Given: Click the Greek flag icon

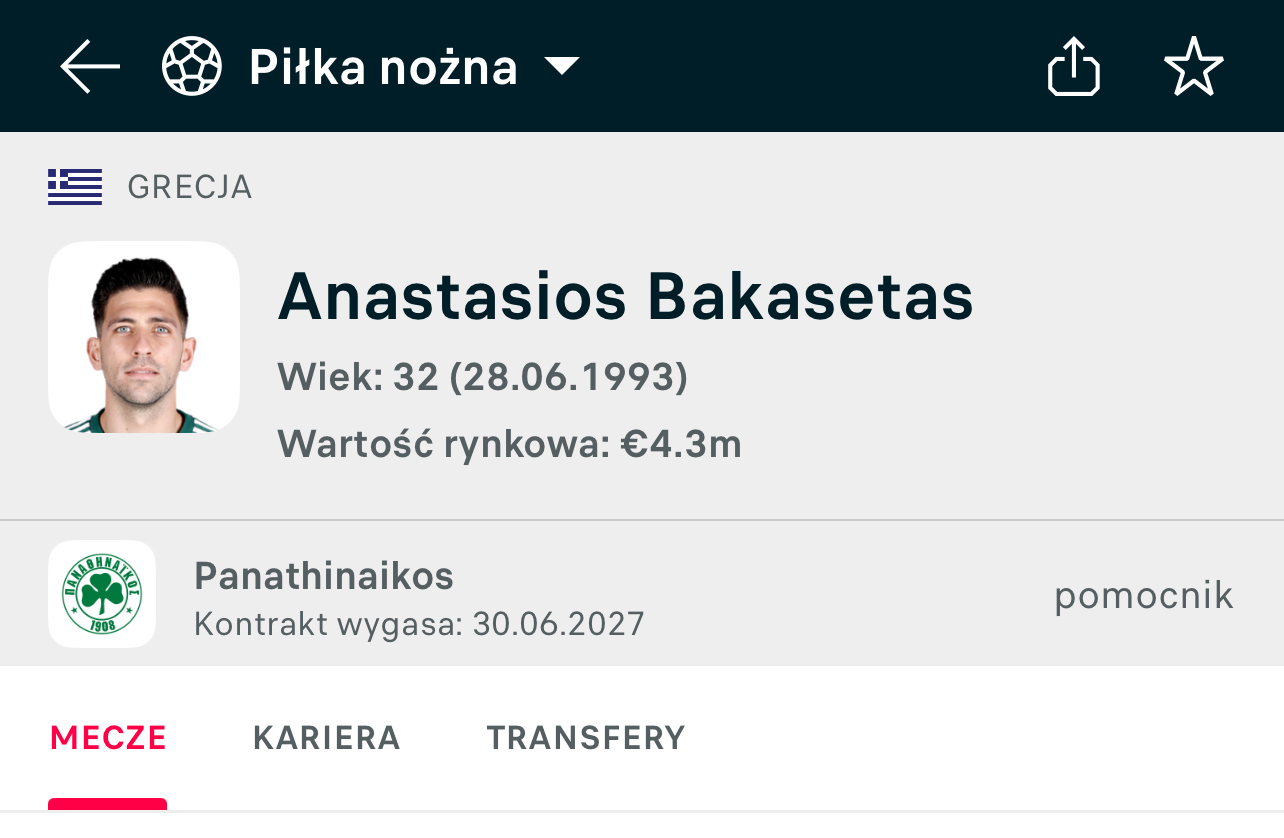Looking at the screenshot, I should 75,187.
